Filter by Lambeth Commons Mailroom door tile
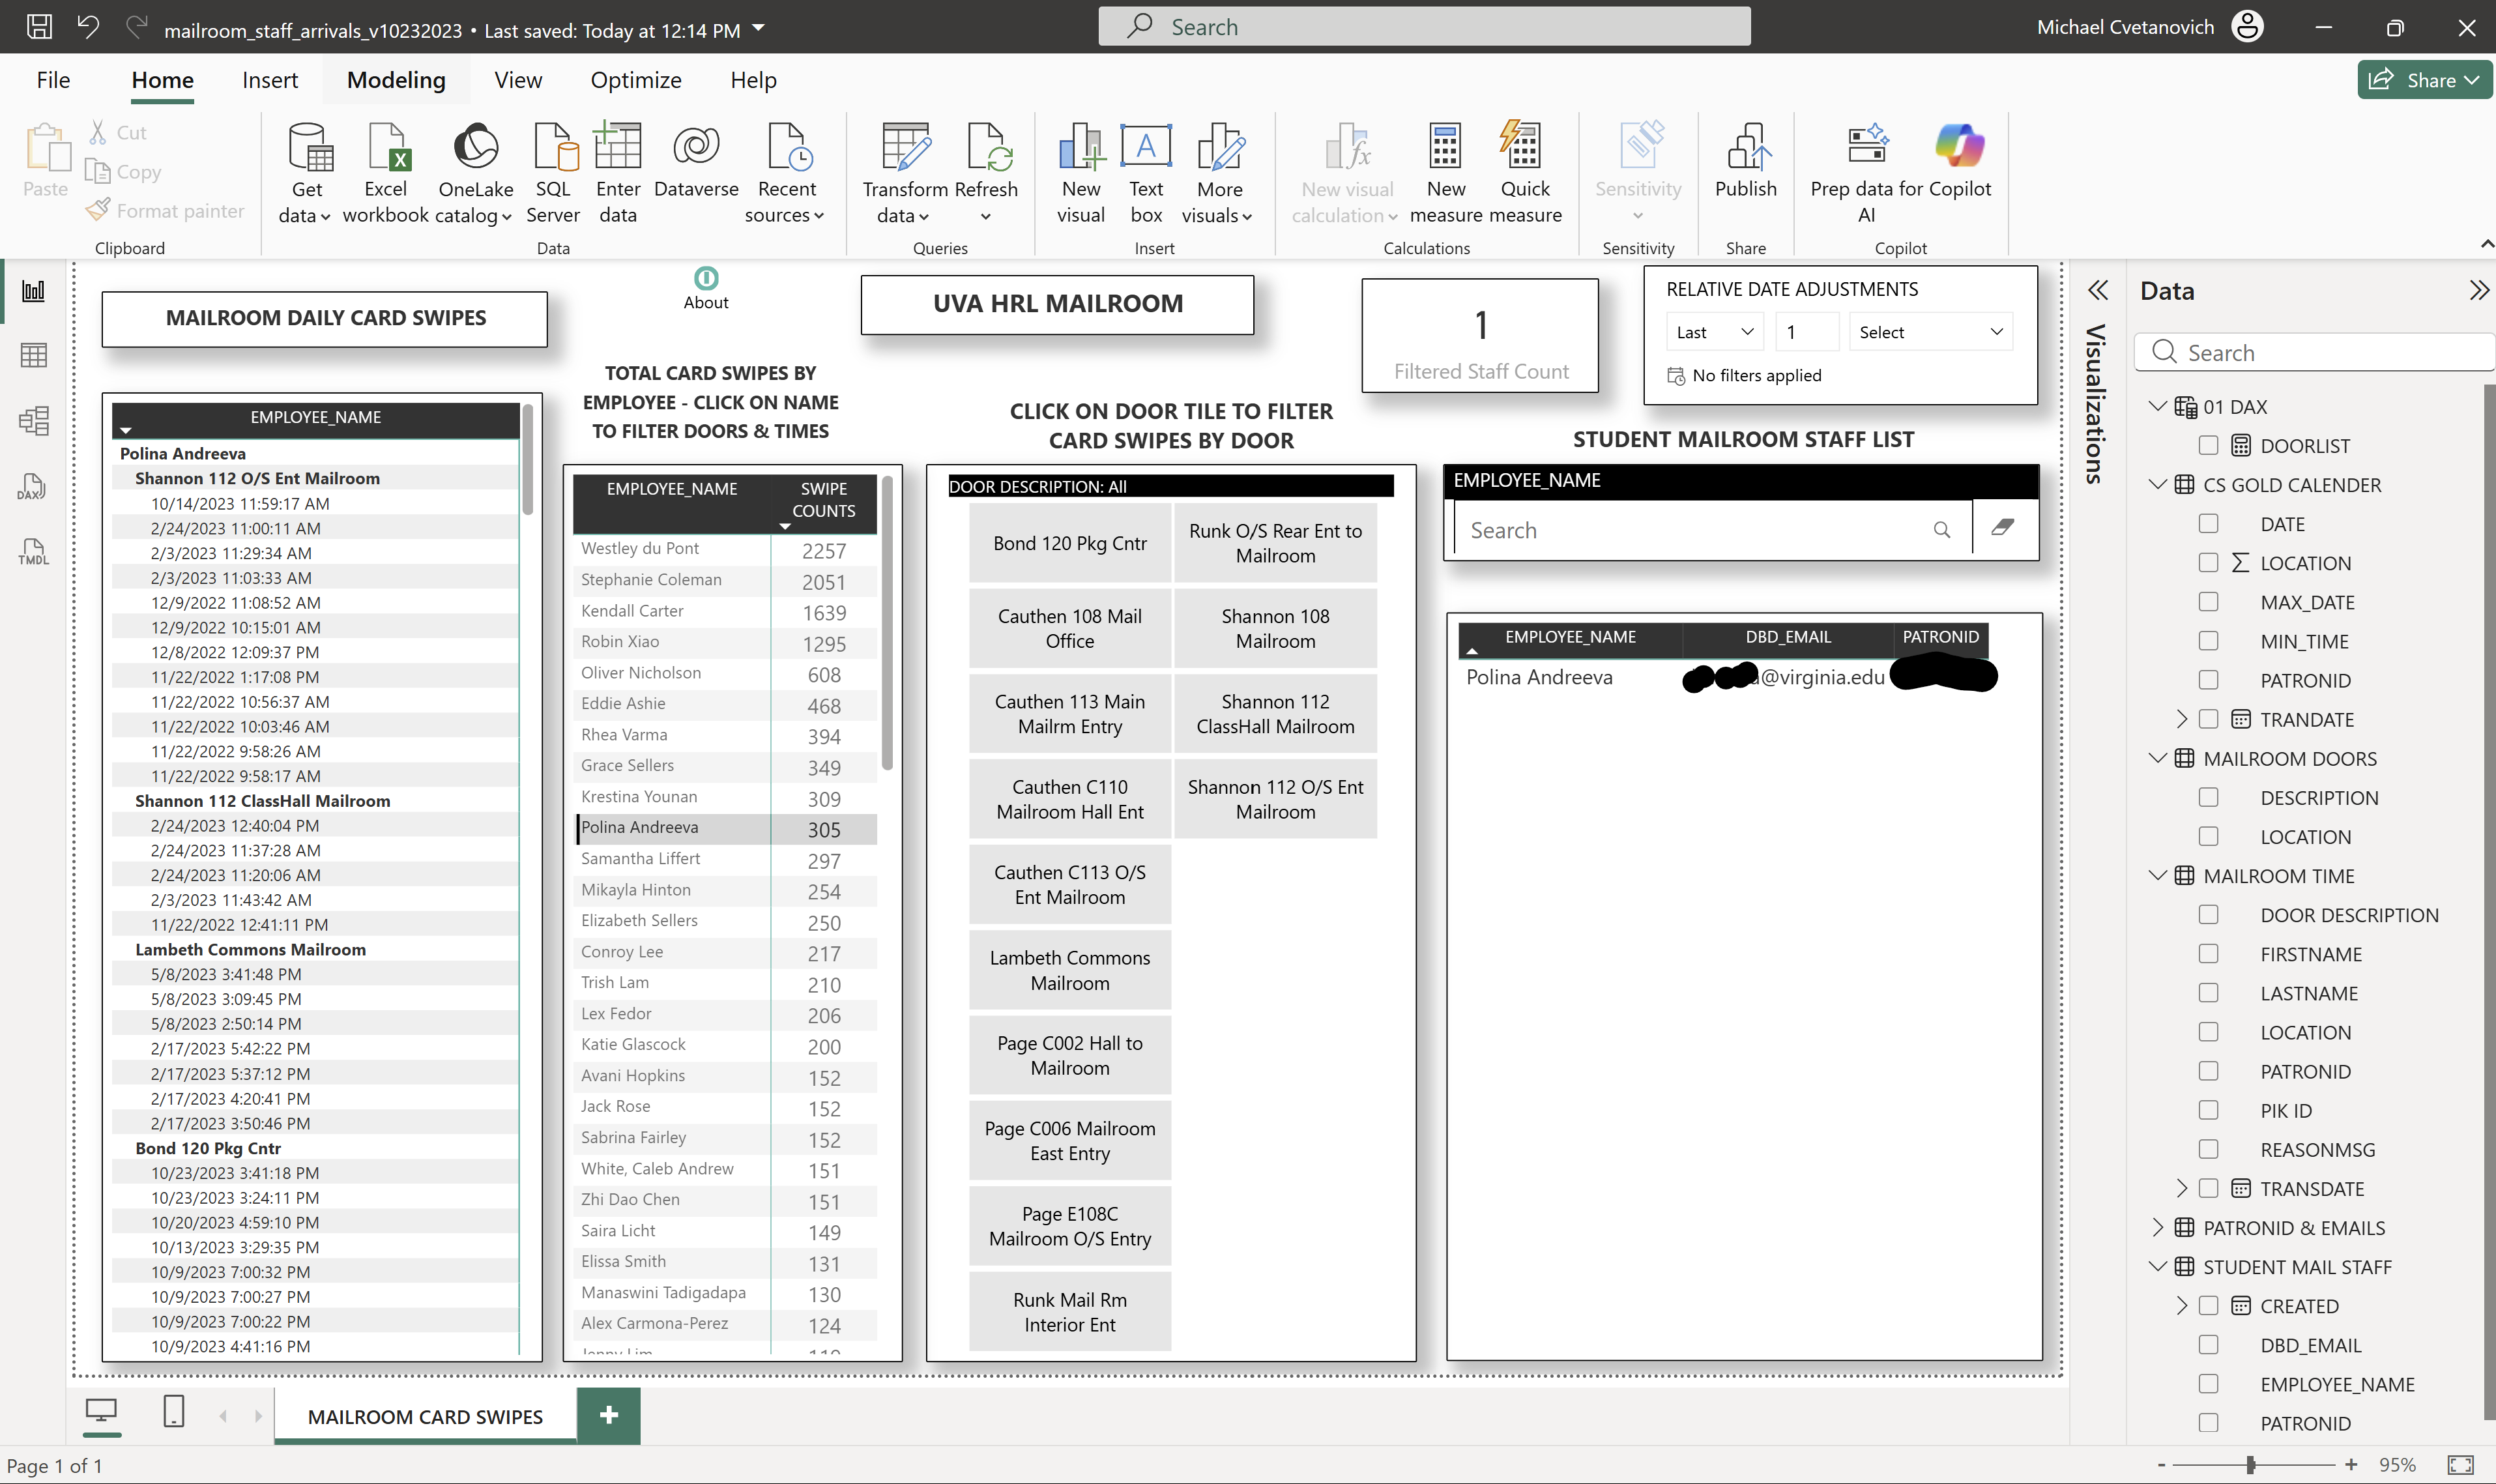 (1070, 970)
